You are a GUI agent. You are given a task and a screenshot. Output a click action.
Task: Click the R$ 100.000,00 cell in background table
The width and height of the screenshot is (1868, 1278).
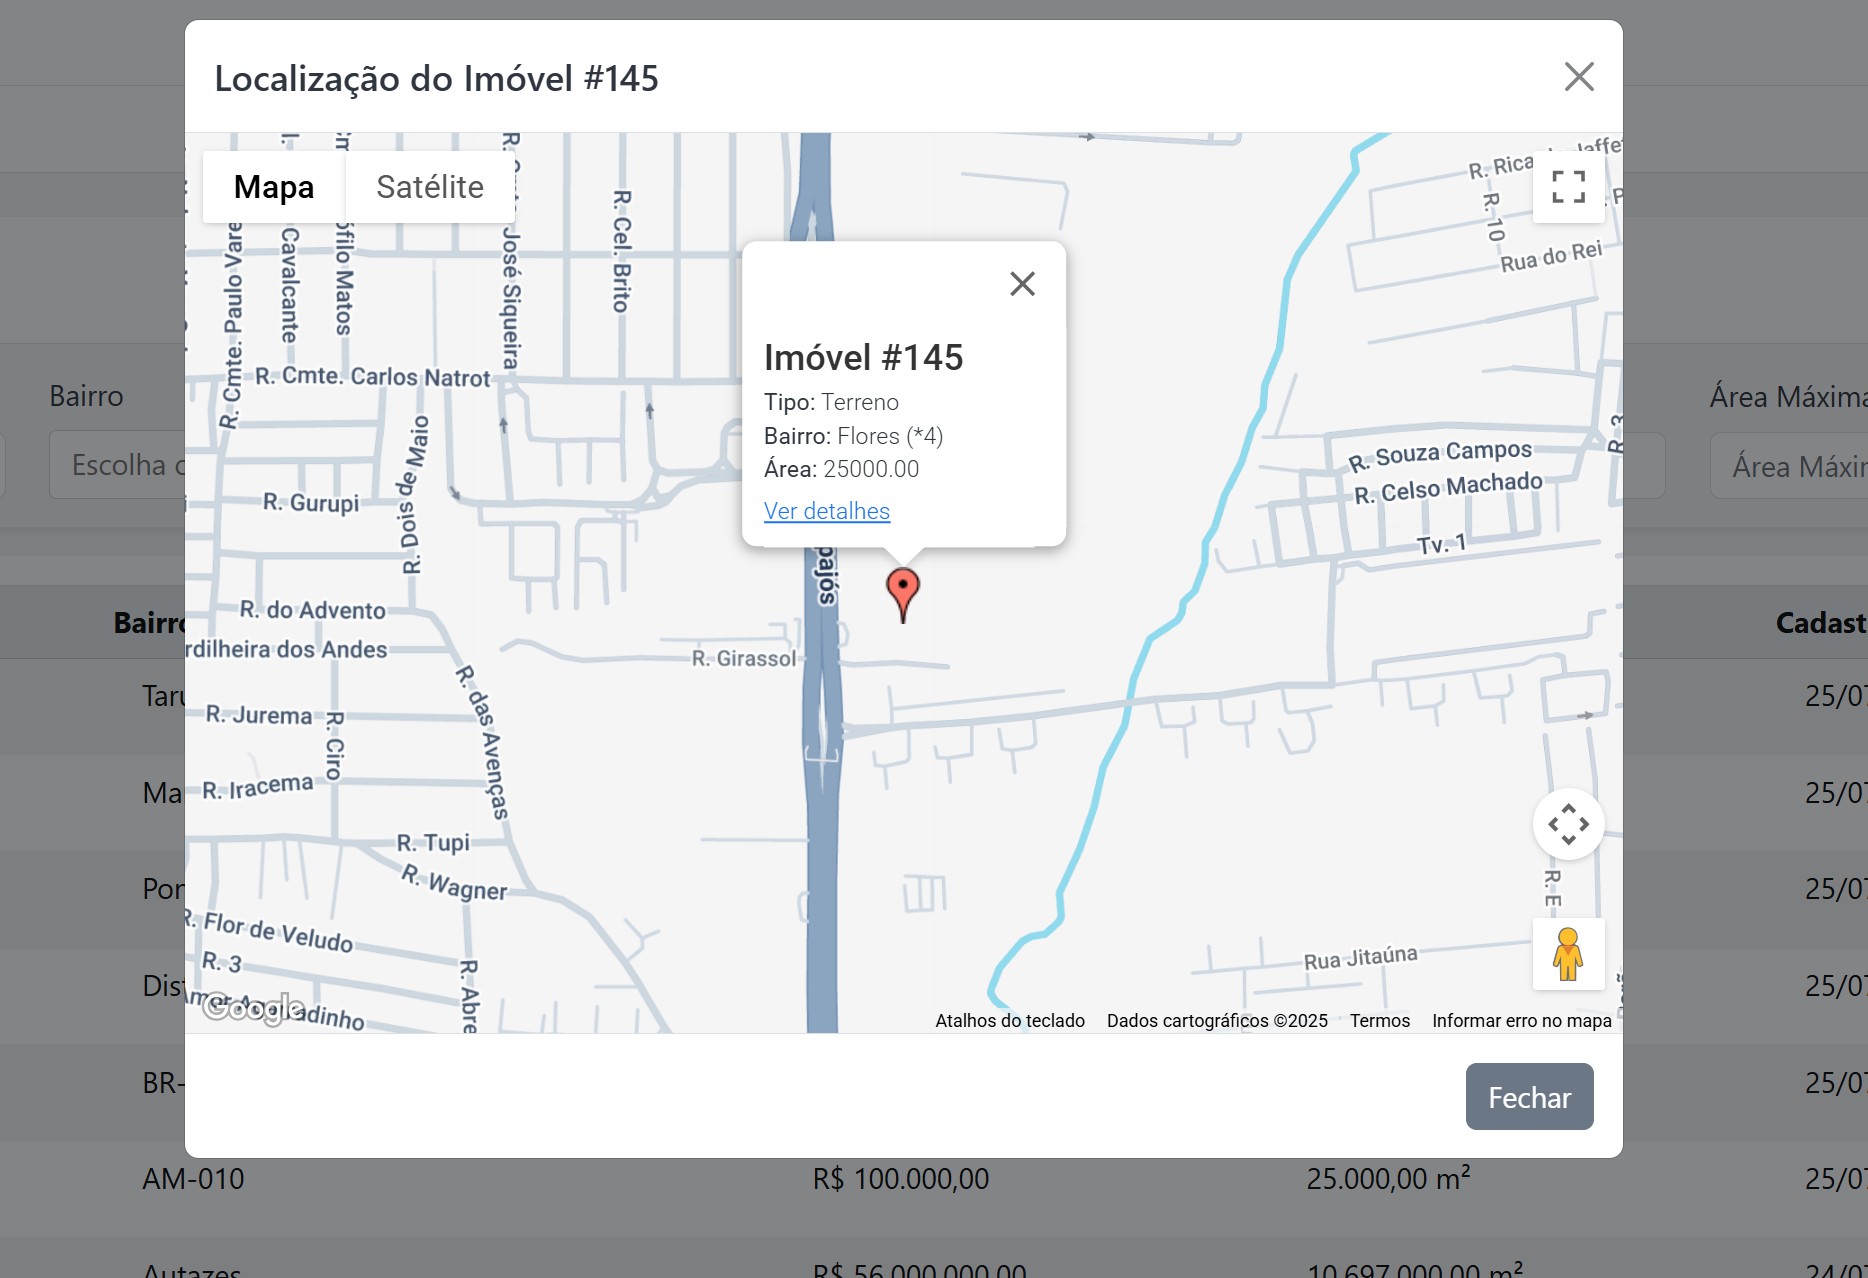pyautogui.click(x=901, y=1179)
